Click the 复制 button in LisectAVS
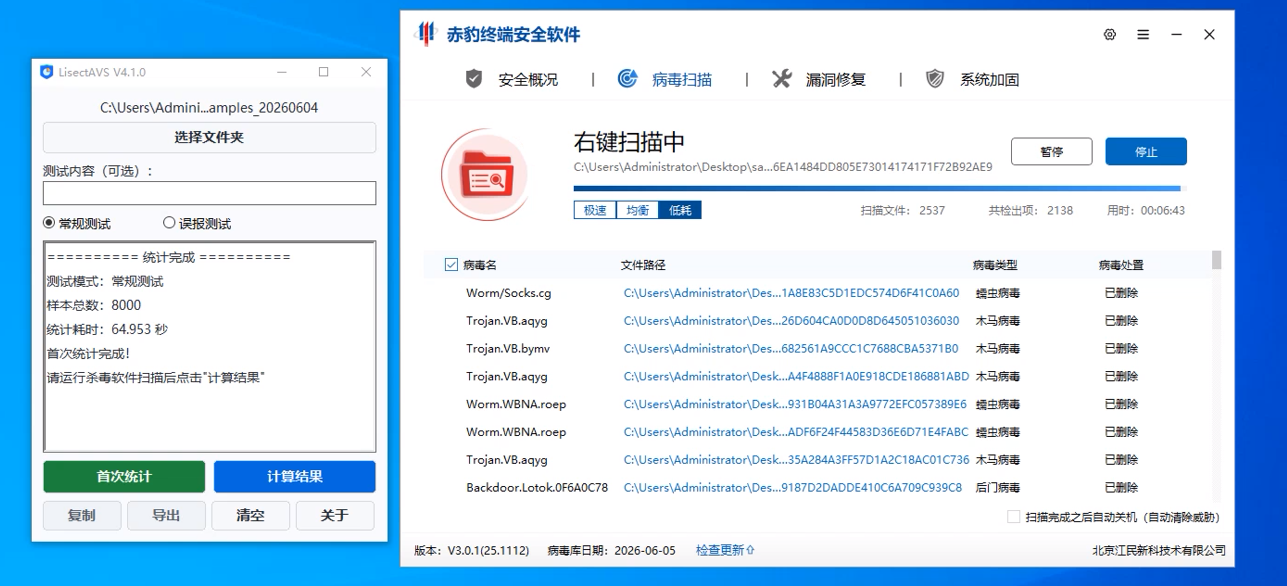This screenshot has width=1287, height=586. [x=82, y=515]
